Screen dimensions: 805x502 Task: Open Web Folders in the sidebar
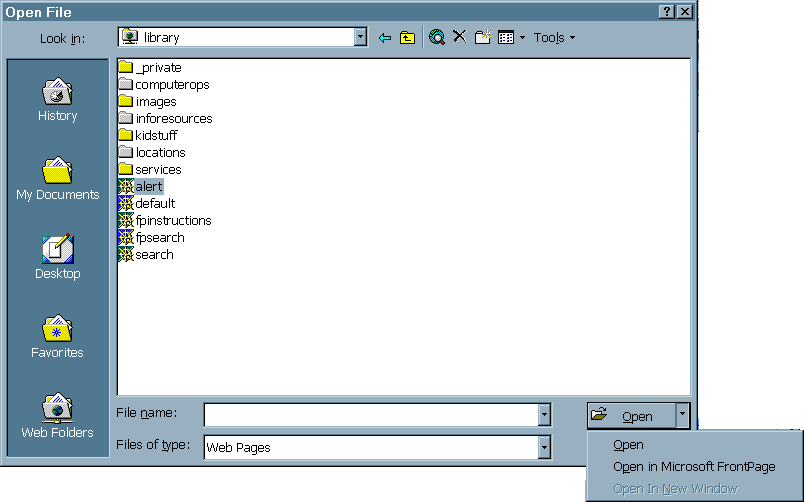point(58,417)
